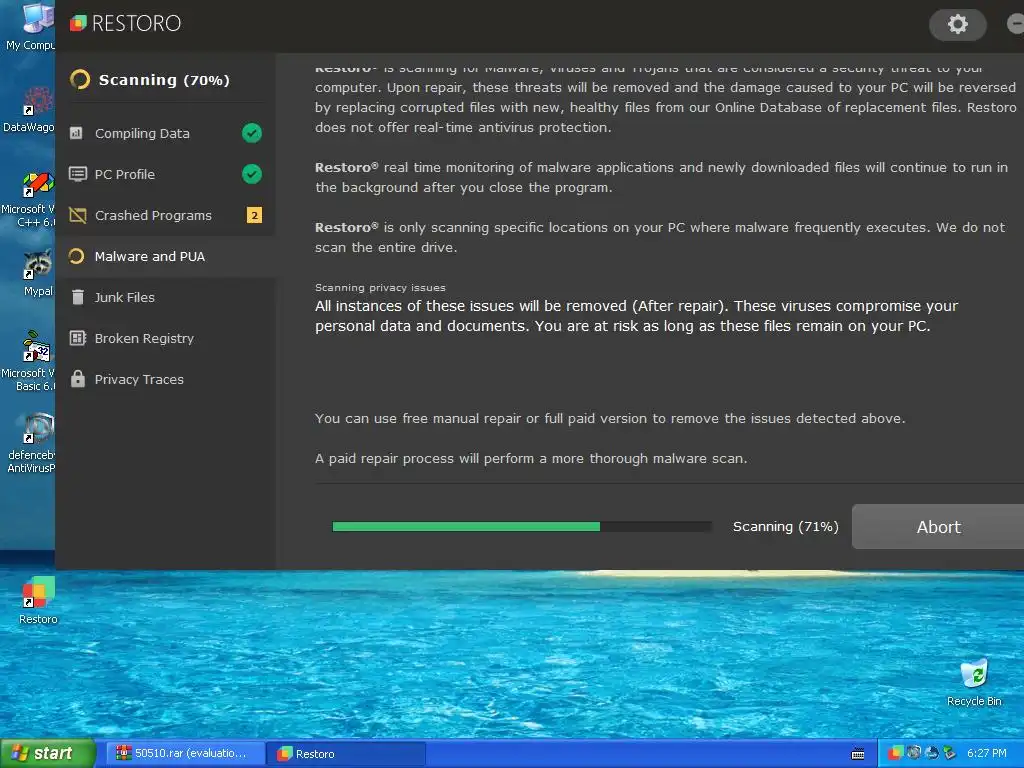
Task: Select the Restoro desktop shortcut icon
Action: click(x=38, y=600)
